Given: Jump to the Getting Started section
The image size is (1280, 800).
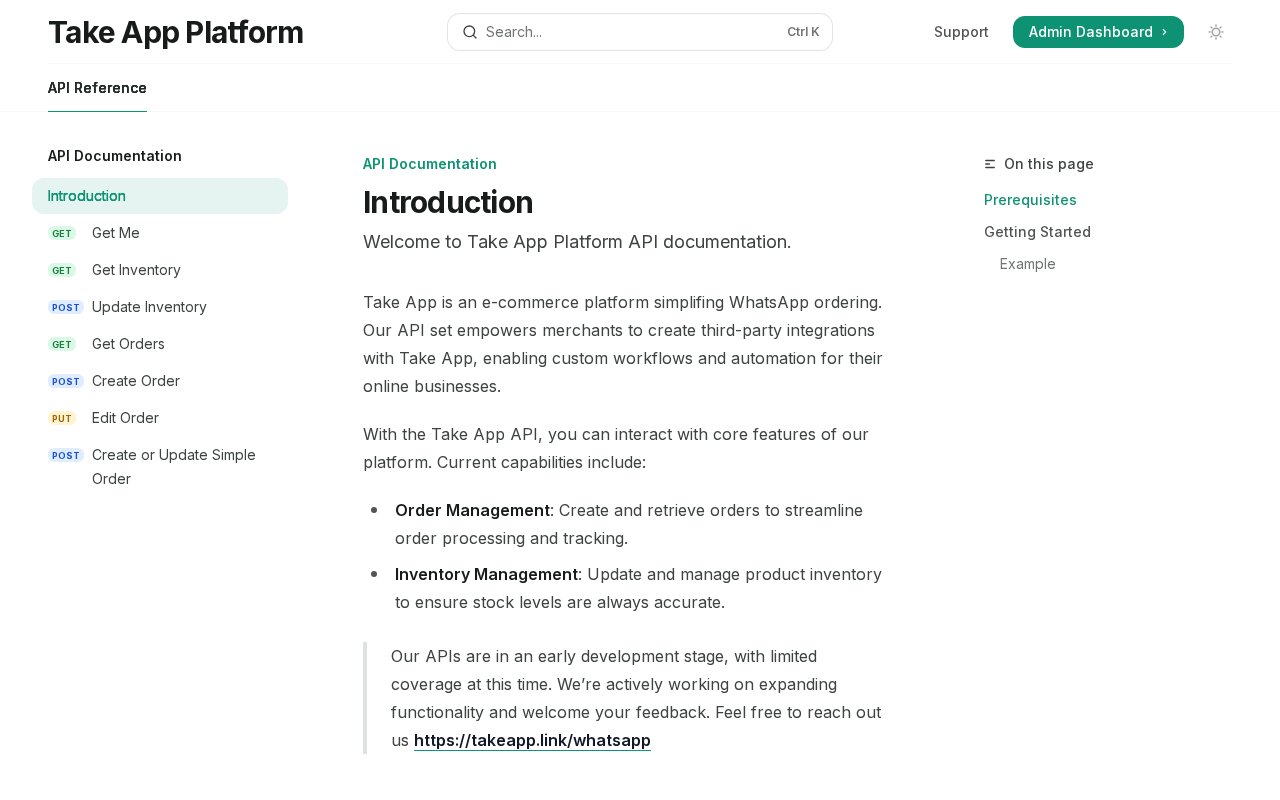Looking at the screenshot, I should point(1037,232).
